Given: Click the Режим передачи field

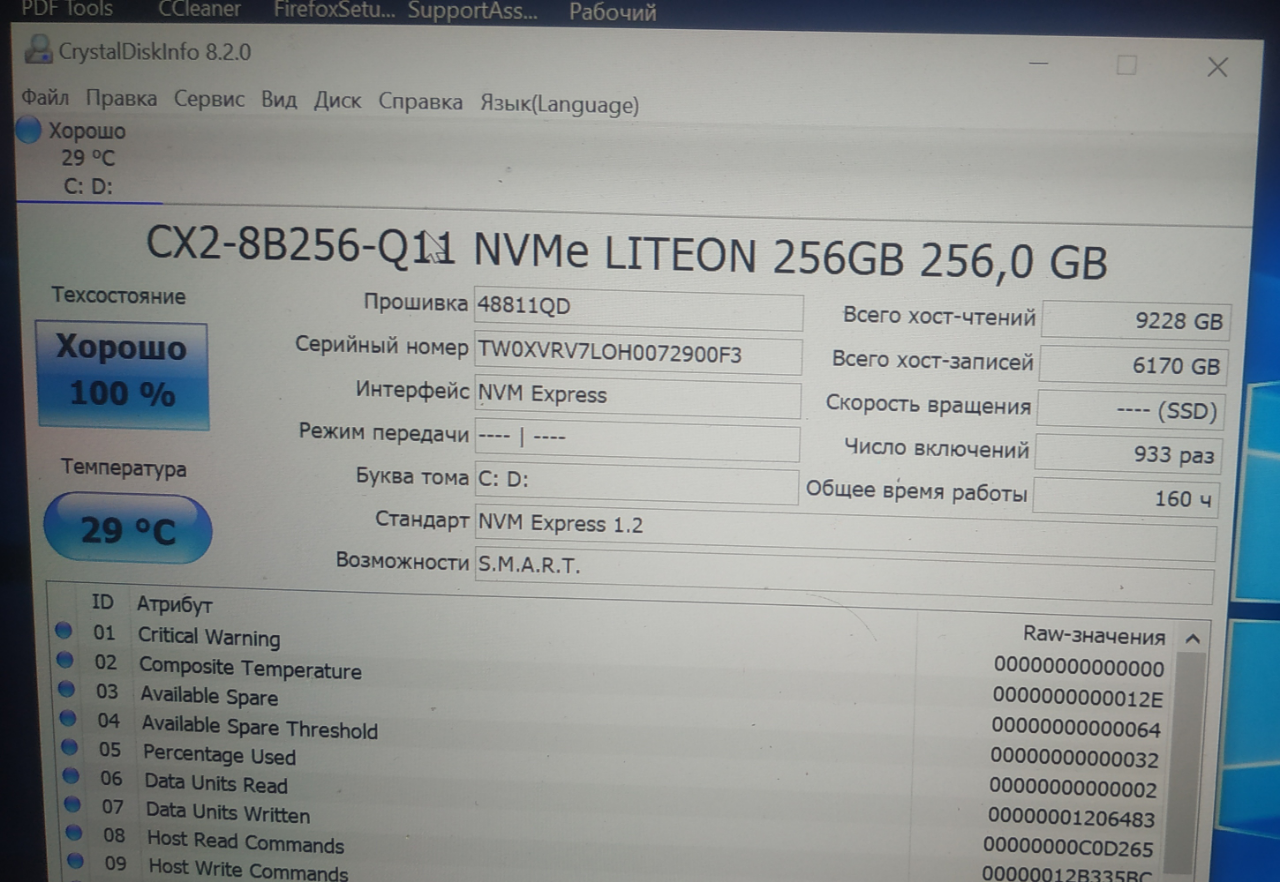Looking at the screenshot, I should coord(637,441).
